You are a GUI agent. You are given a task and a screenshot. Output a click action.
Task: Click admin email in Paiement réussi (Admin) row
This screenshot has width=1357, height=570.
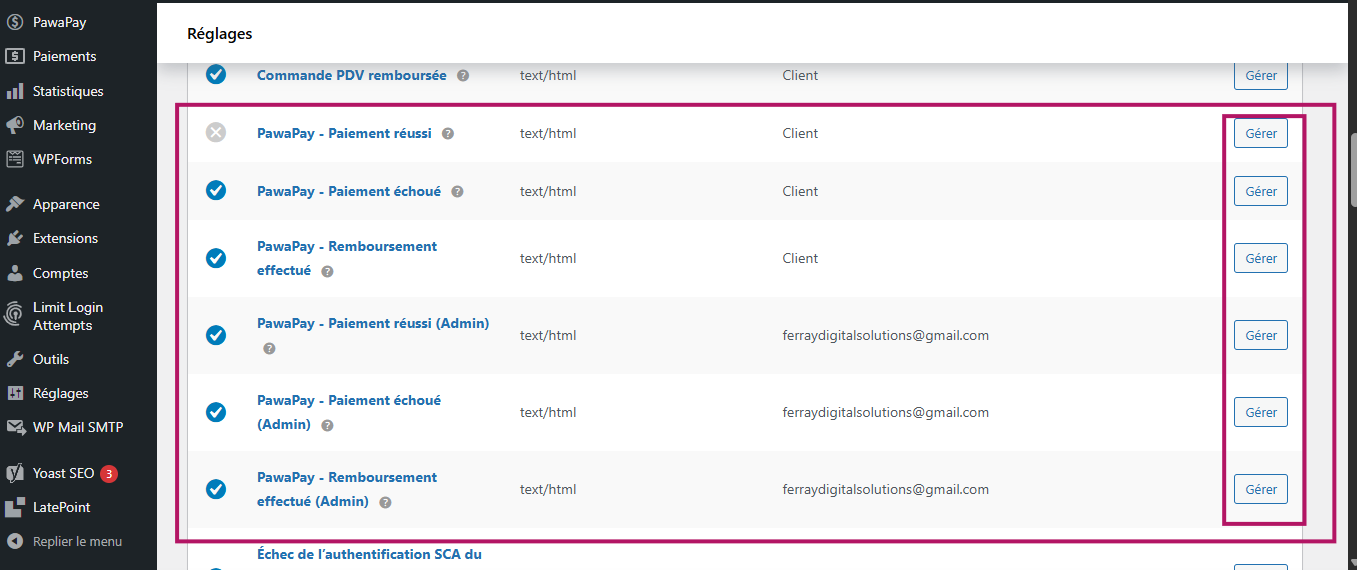click(886, 335)
